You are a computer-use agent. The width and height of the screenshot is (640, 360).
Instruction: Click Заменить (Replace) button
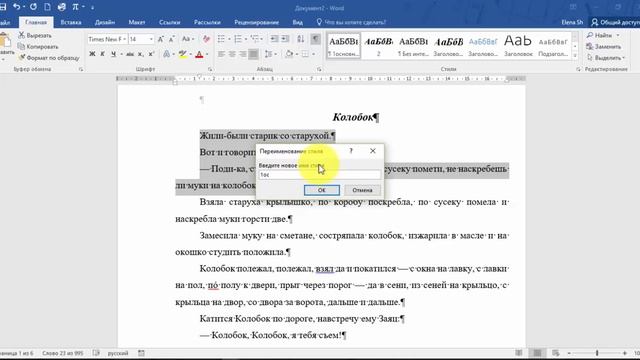[x=604, y=47]
